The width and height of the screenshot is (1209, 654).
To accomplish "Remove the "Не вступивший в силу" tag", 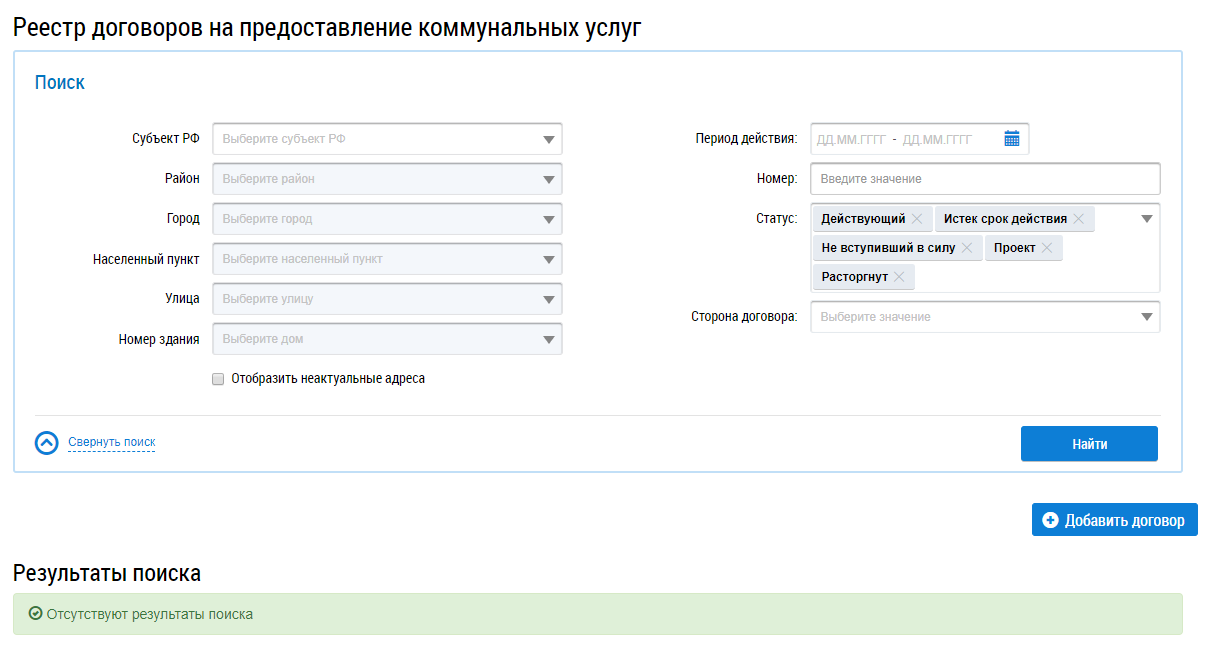I will 966,248.
